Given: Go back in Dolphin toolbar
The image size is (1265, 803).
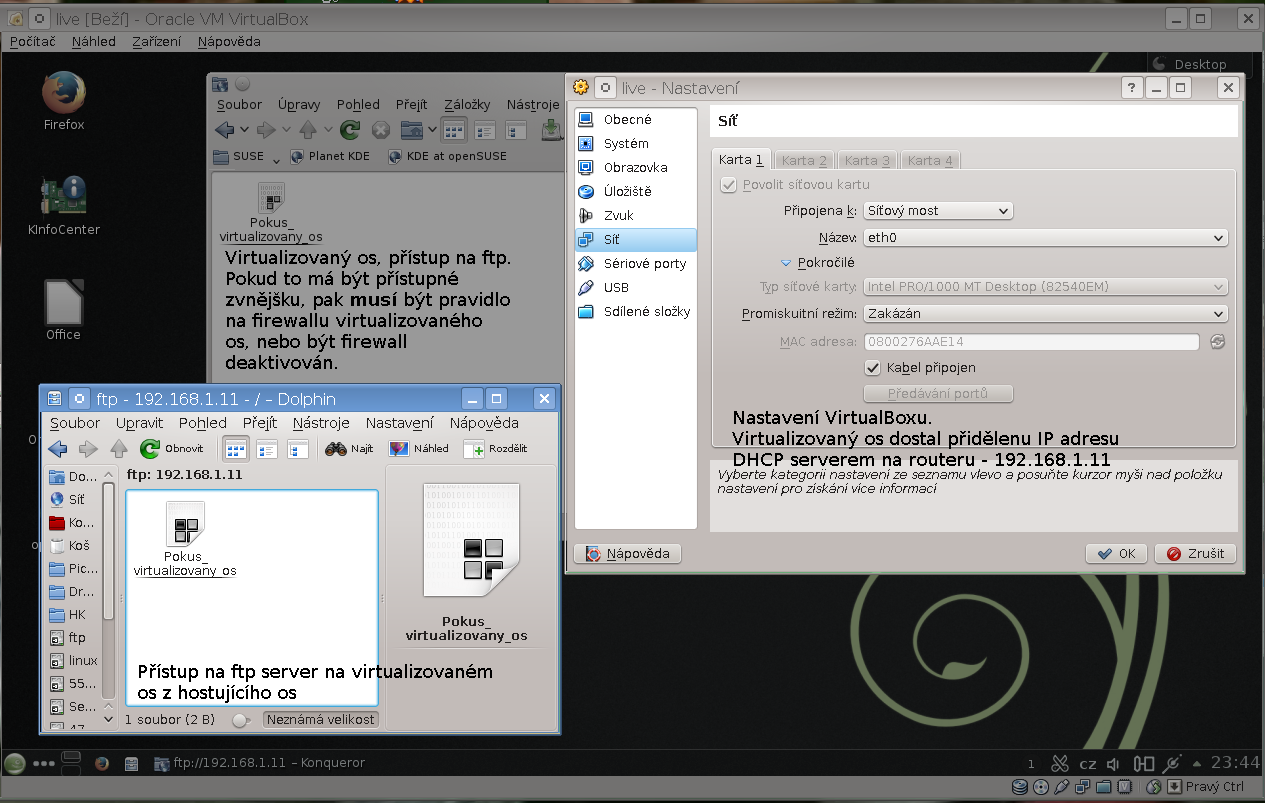Looking at the screenshot, I should (x=58, y=449).
